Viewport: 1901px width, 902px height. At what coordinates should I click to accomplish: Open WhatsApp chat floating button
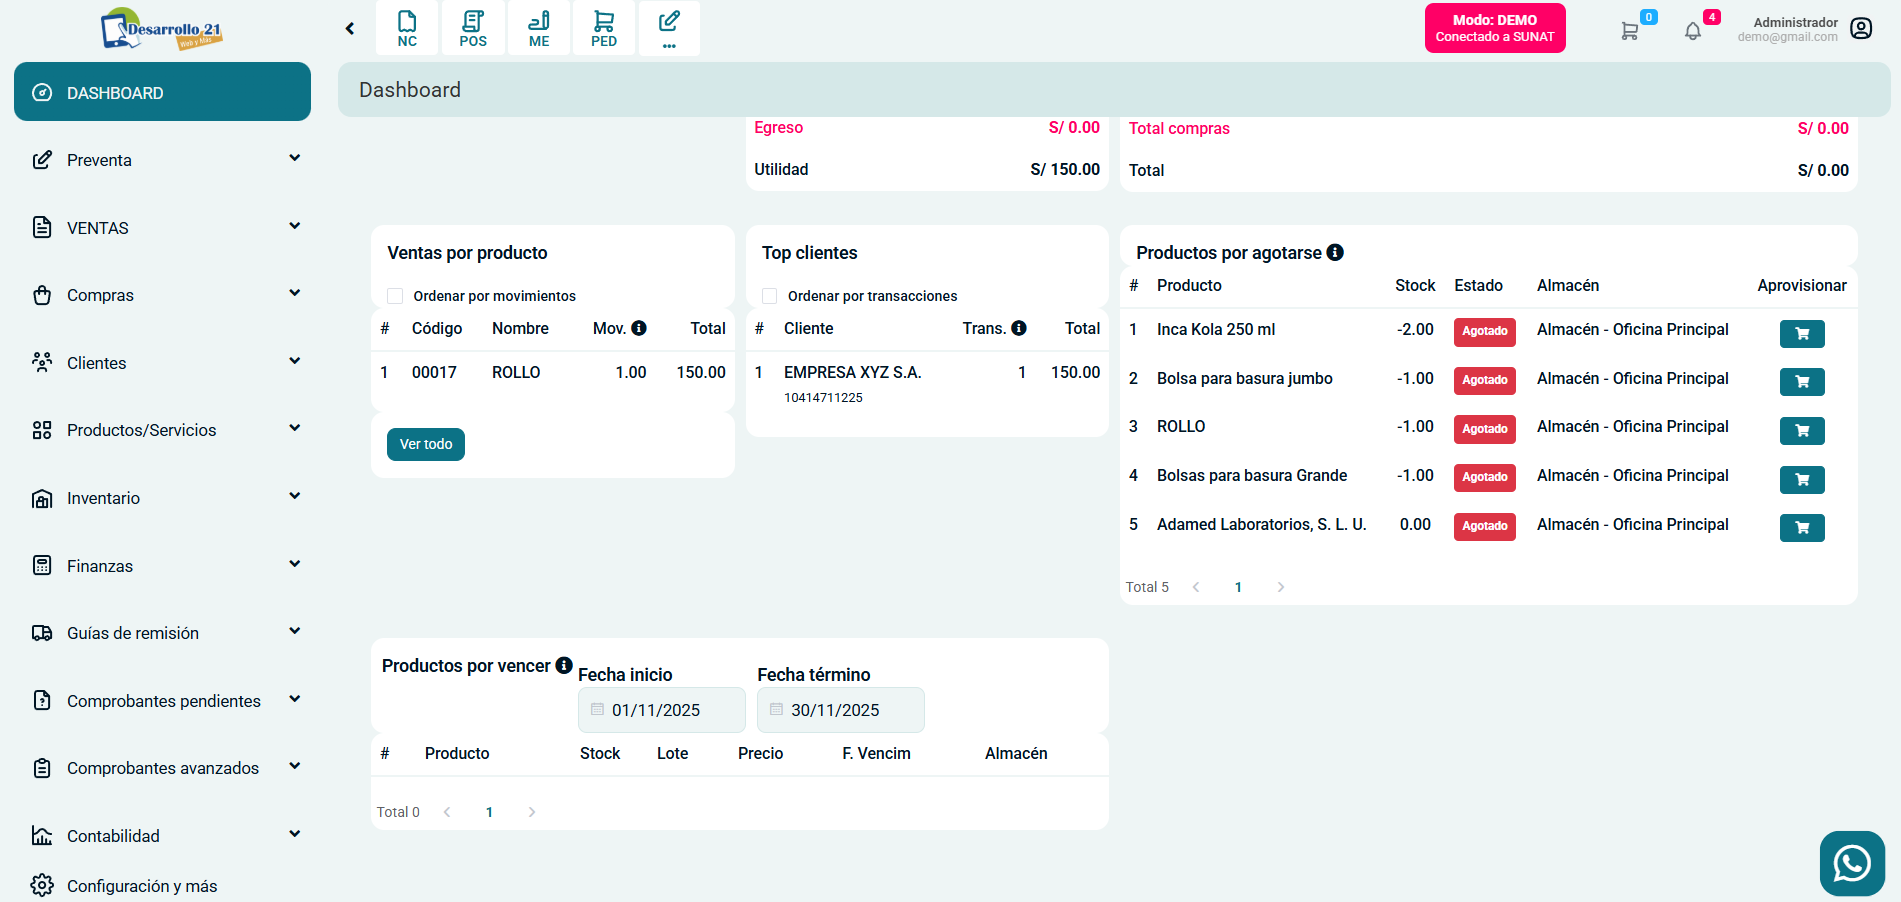1851,863
